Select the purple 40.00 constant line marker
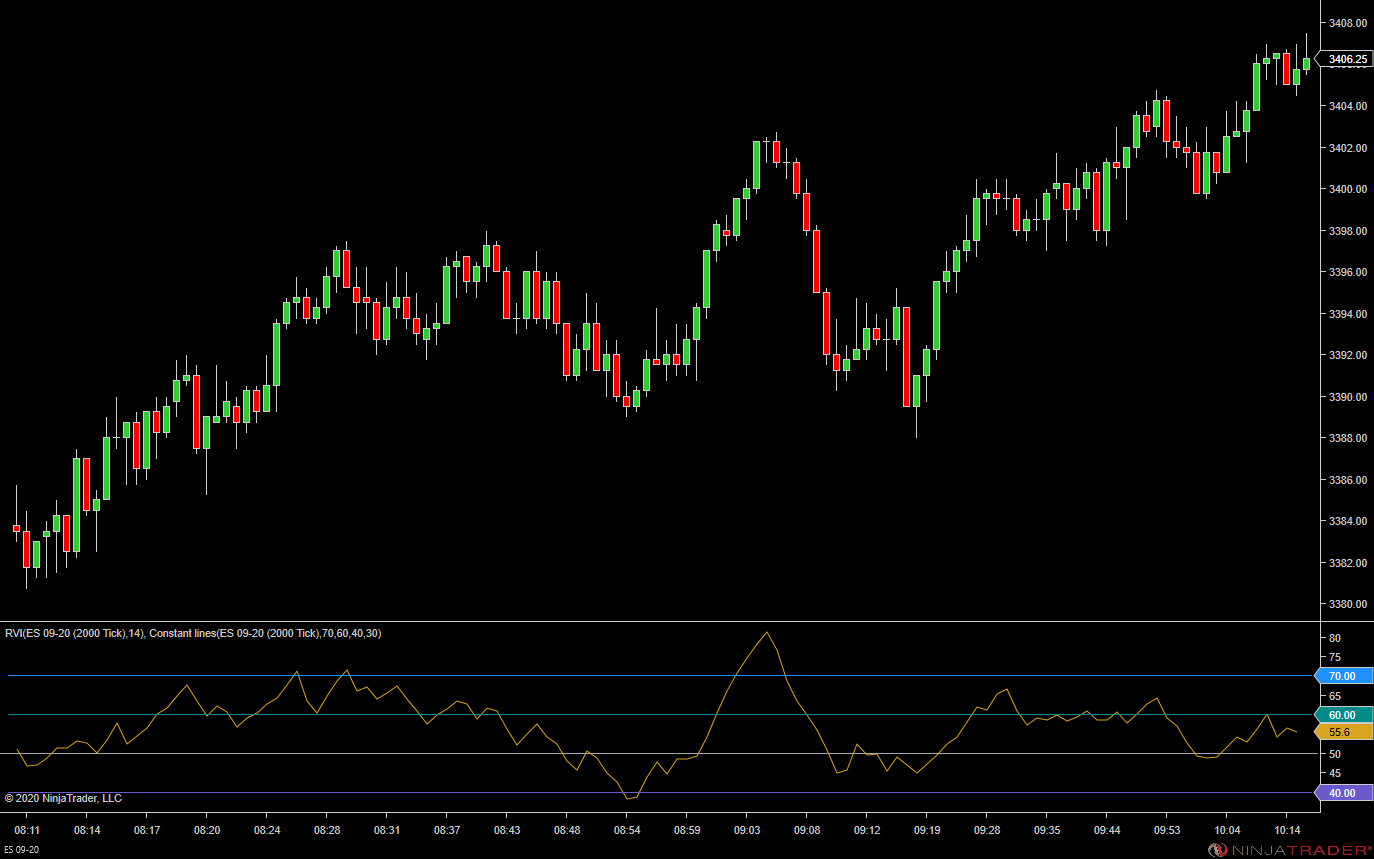The width and height of the screenshot is (1374, 859). coord(1342,793)
